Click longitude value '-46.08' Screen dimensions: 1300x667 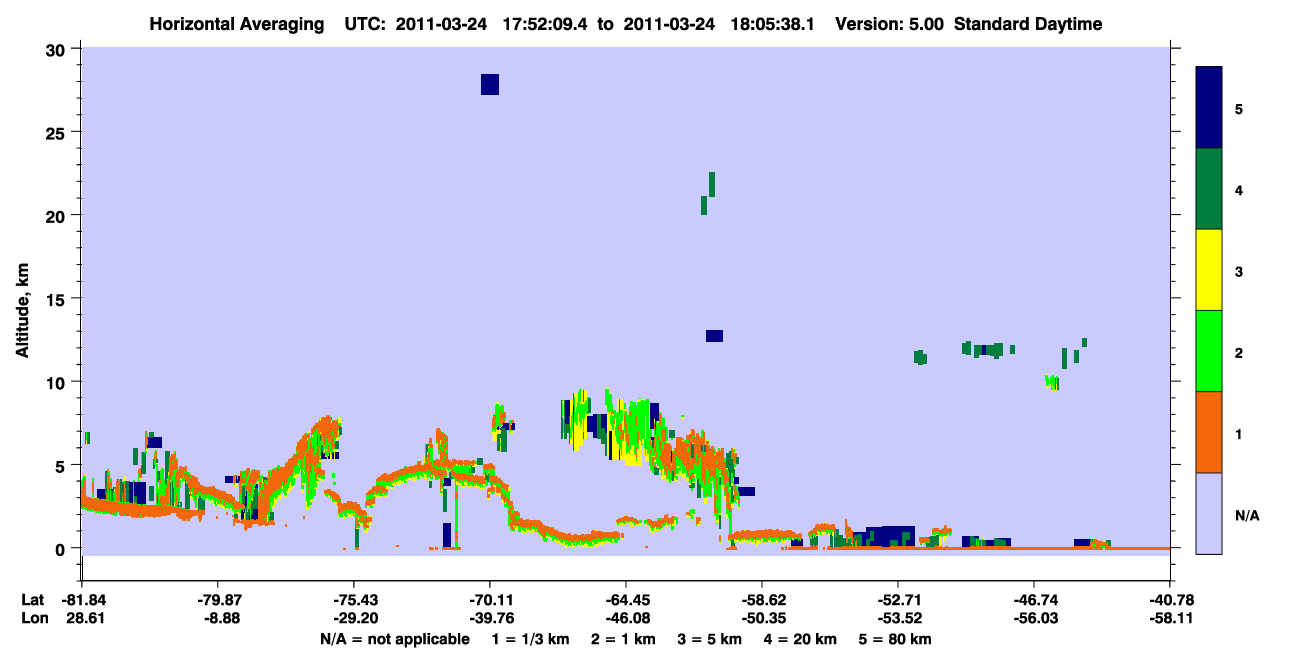point(626,619)
